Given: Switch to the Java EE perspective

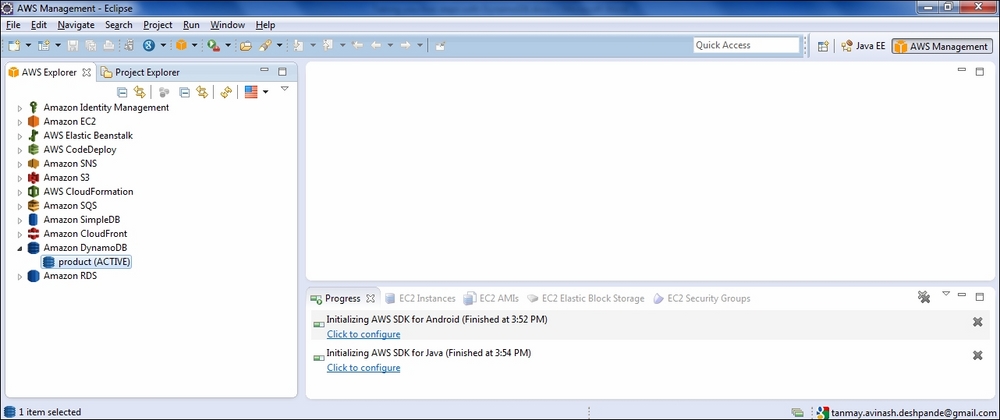Looking at the screenshot, I should pyautogui.click(x=863, y=46).
